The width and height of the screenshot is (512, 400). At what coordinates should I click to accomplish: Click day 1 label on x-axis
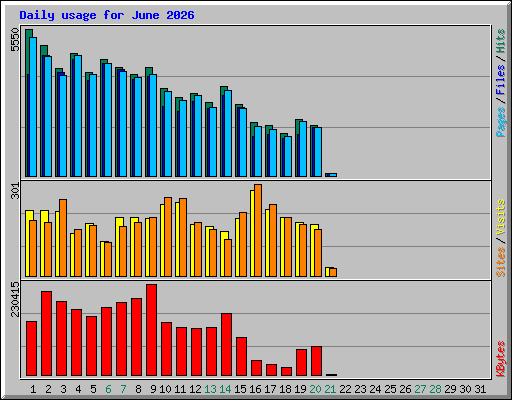click(x=33, y=389)
